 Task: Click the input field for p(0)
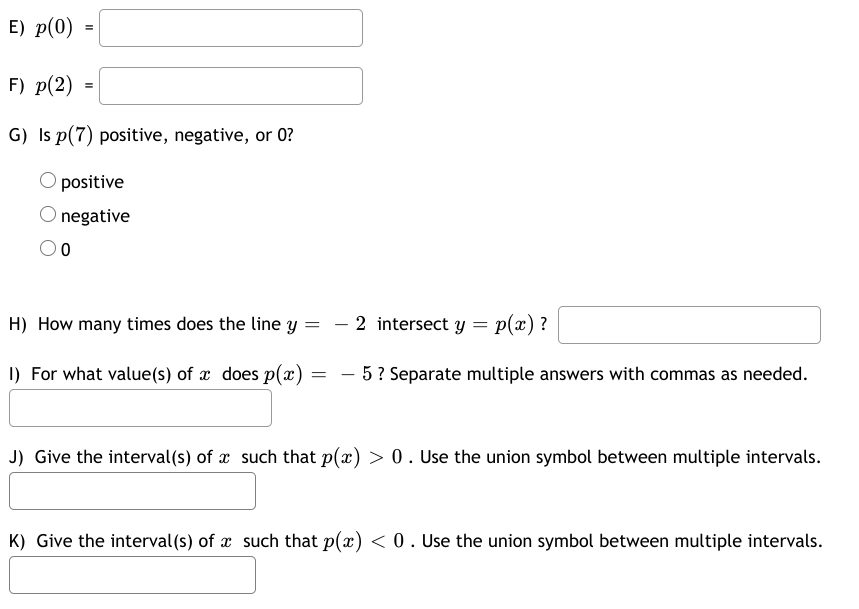pyautogui.click(x=231, y=28)
